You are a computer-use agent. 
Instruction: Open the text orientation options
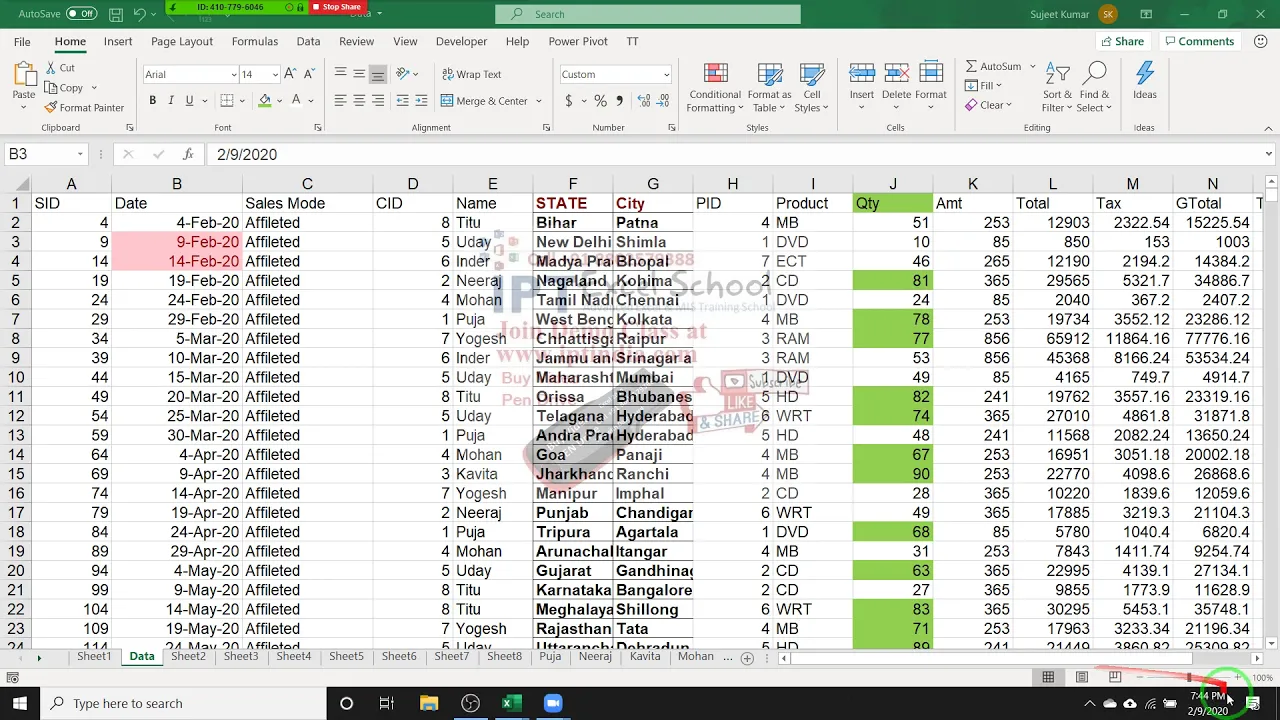click(x=406, y=74)
